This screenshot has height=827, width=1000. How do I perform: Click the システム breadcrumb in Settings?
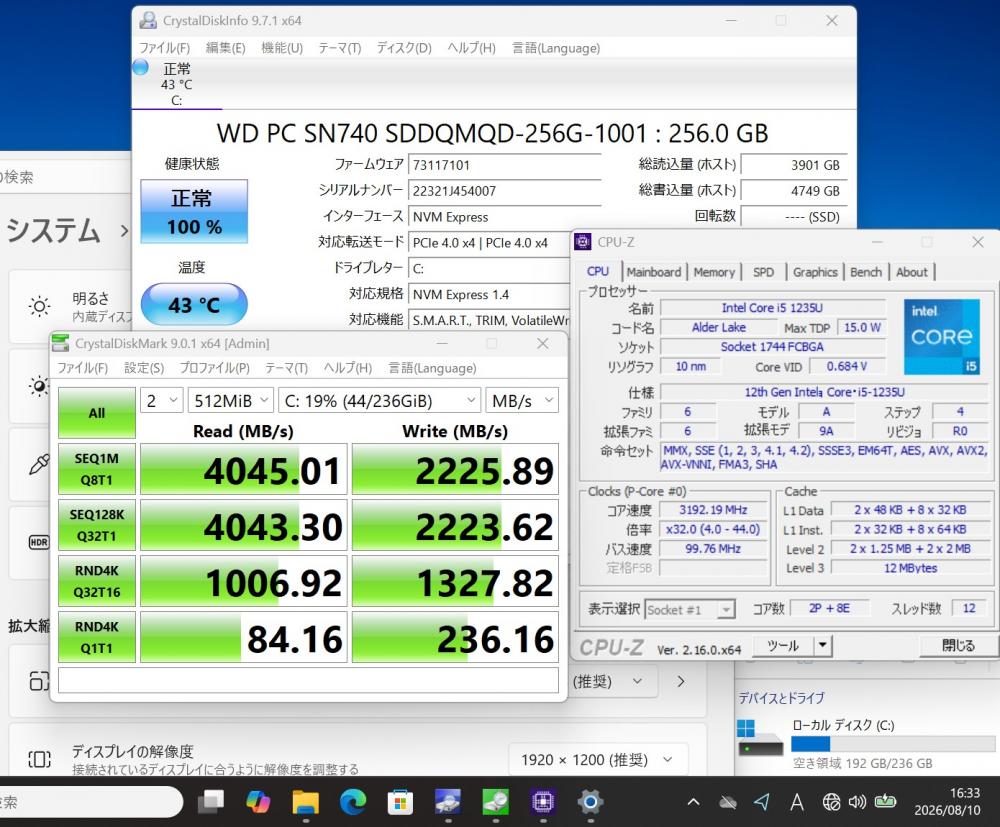54,230
